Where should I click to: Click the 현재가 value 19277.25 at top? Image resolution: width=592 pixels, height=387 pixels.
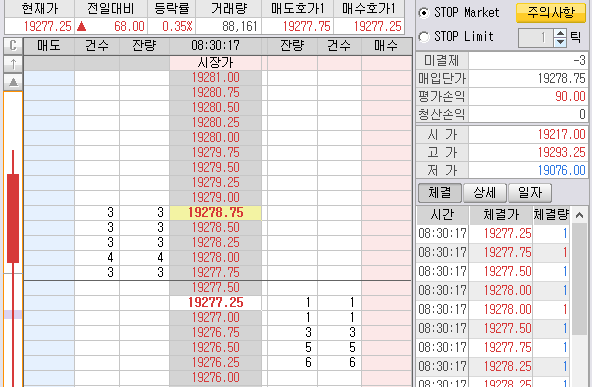coord(48,26)
